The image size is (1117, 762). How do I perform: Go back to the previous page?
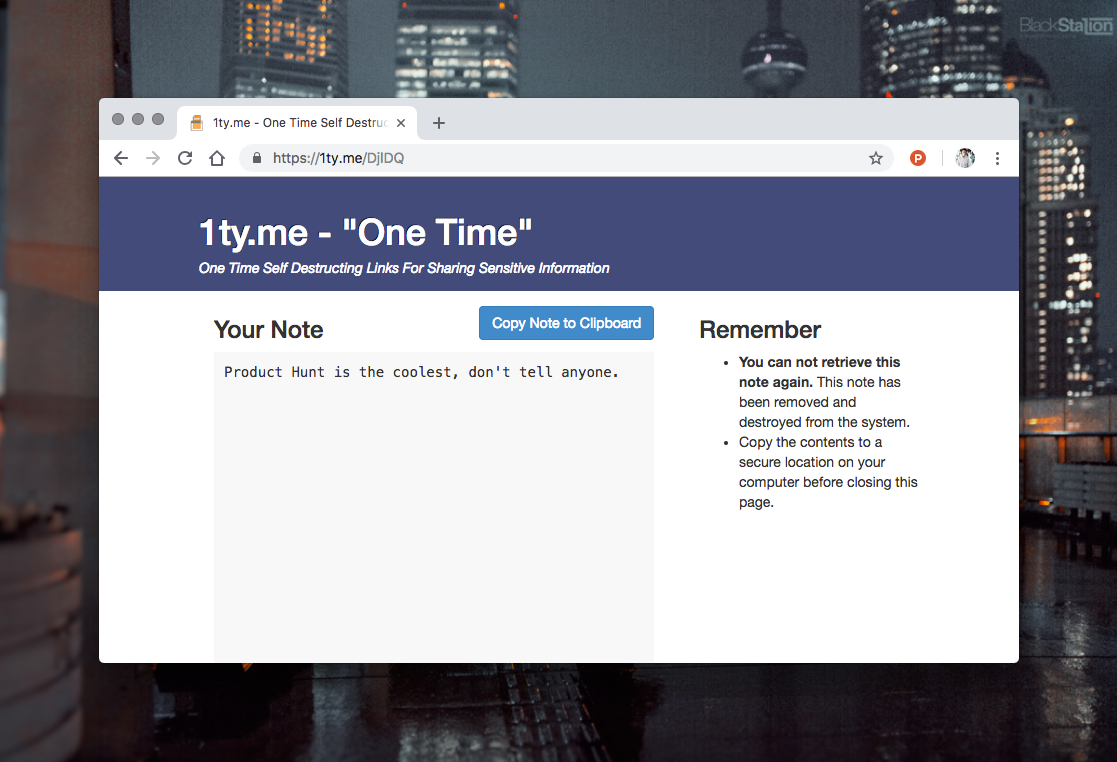tap(121, 158)
